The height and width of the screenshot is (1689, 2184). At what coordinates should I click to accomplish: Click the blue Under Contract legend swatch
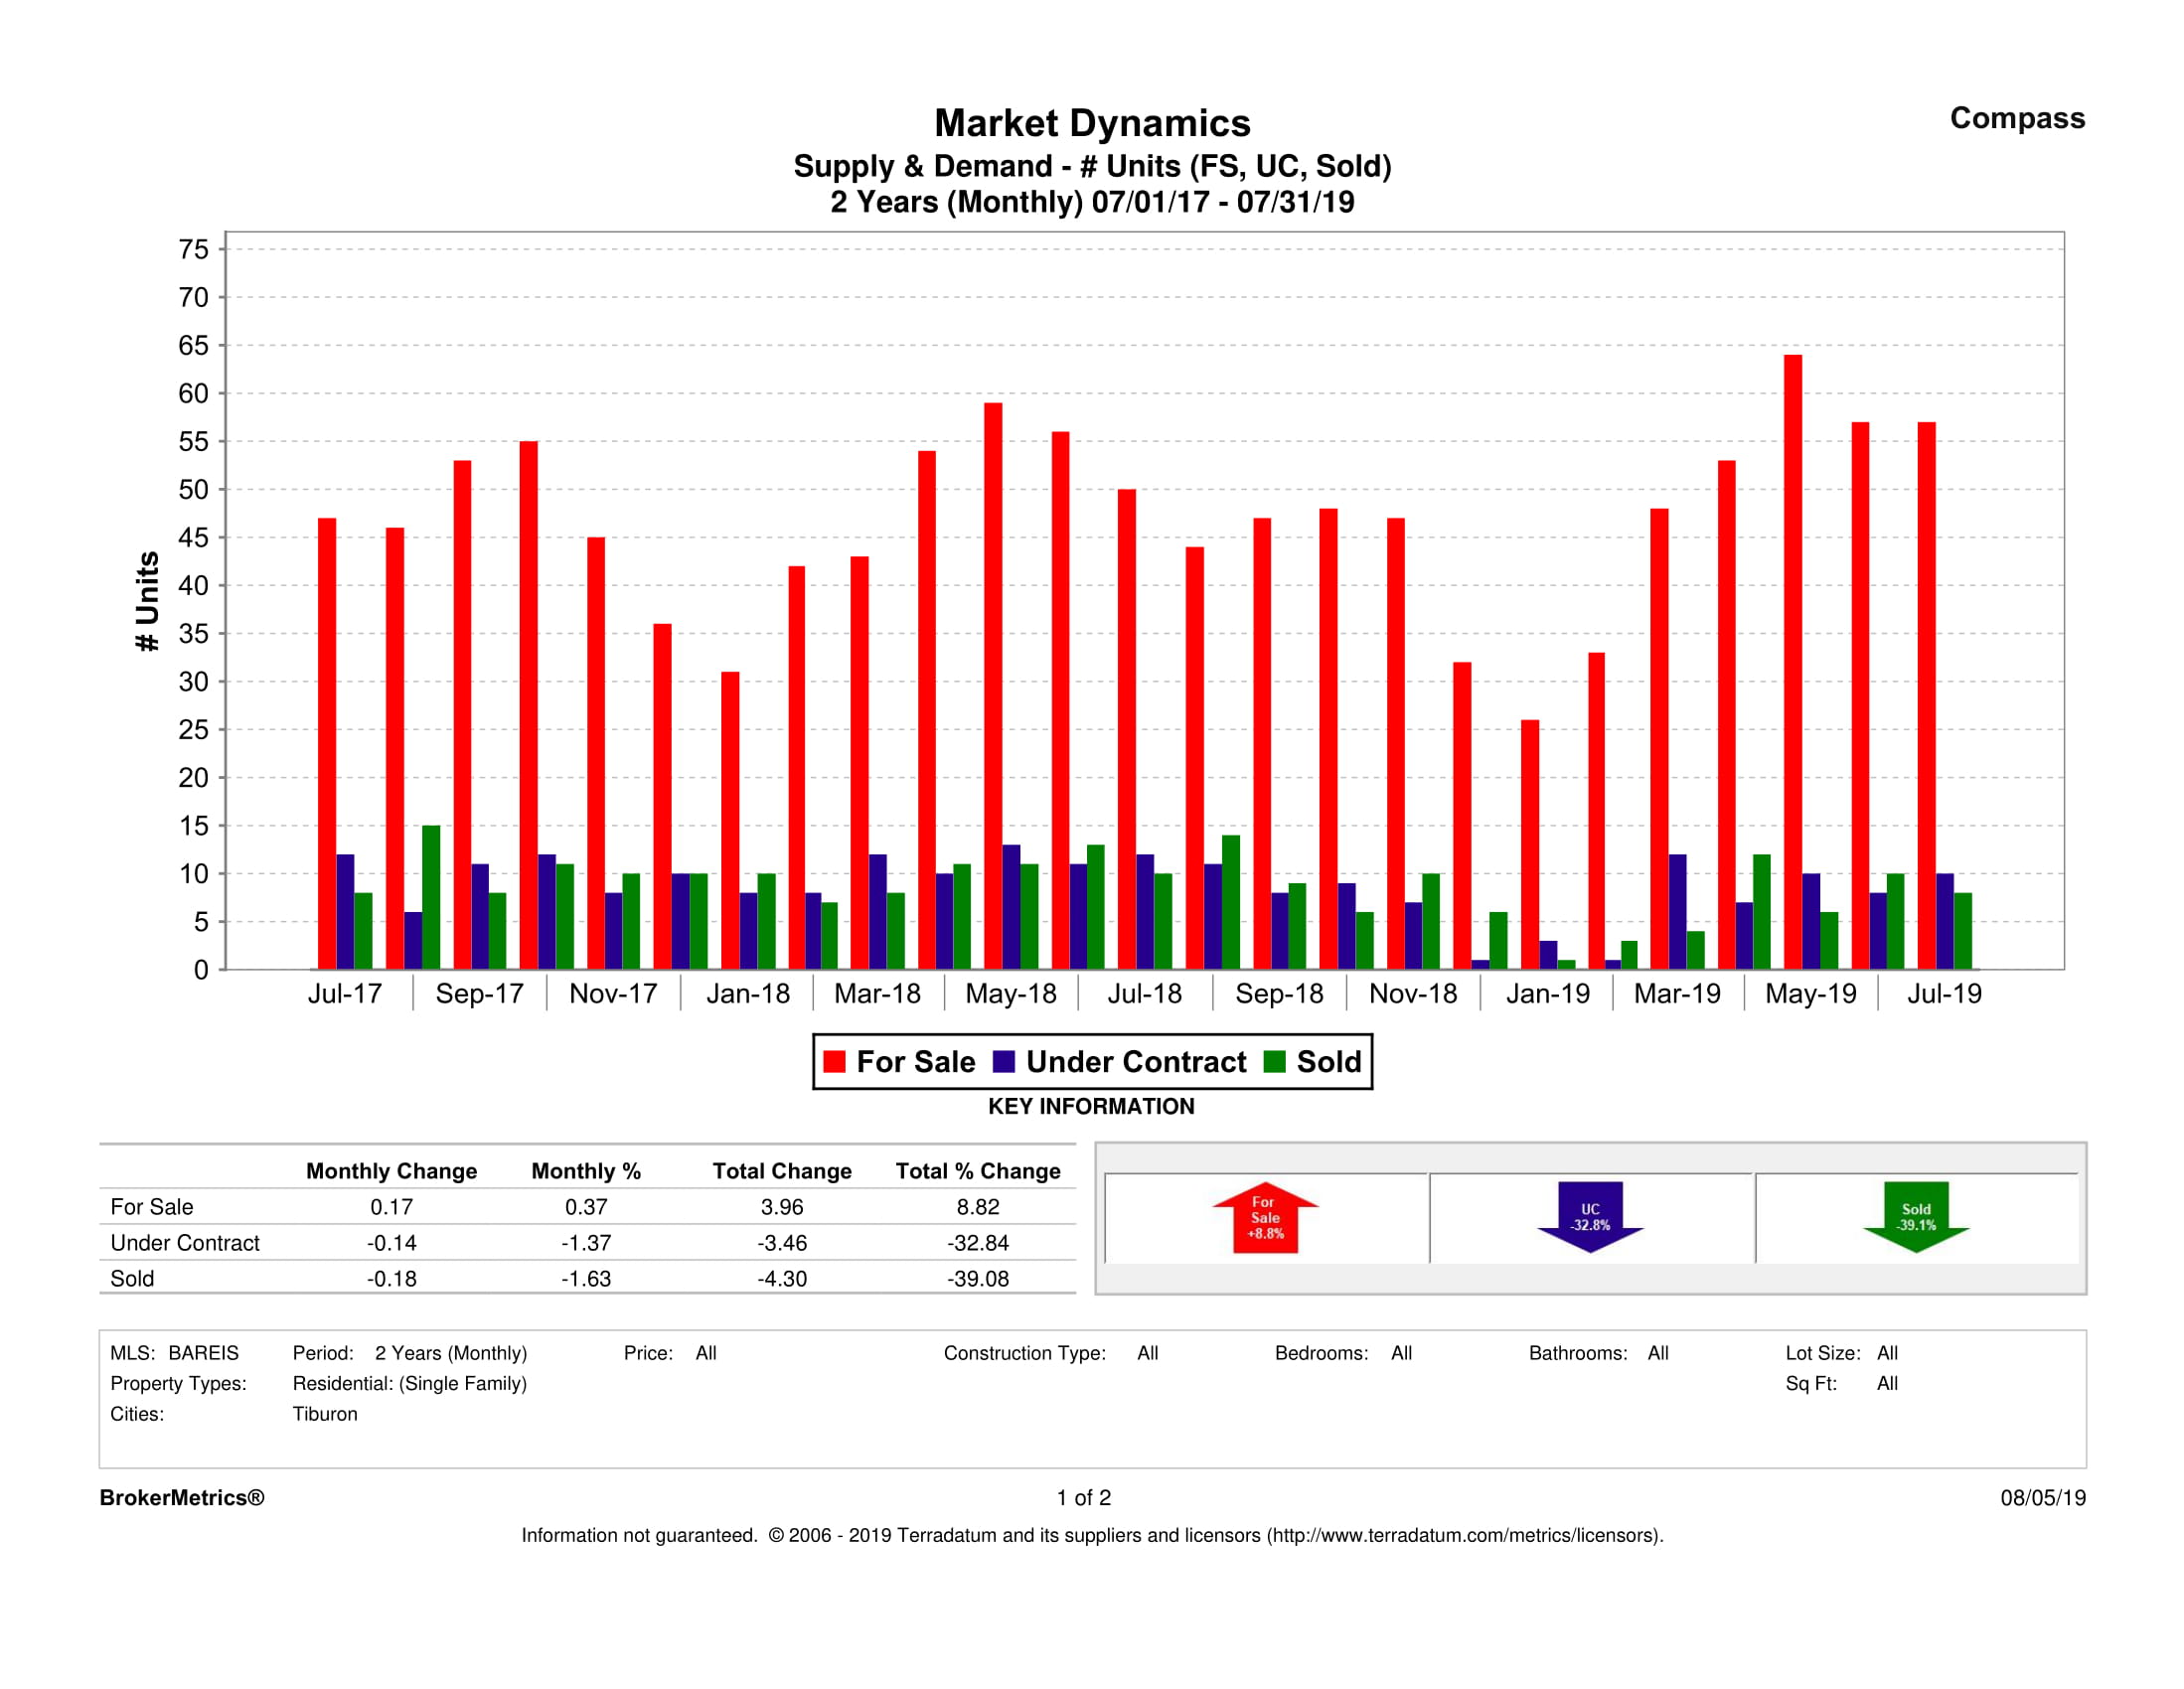(1004, 1062)
